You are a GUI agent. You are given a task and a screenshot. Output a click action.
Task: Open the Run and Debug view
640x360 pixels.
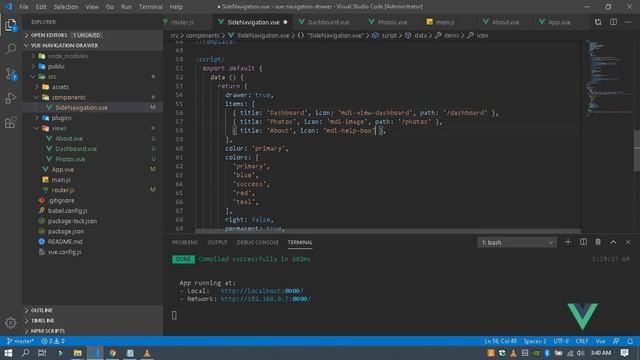pyautogui.click(x=11, y=98)
